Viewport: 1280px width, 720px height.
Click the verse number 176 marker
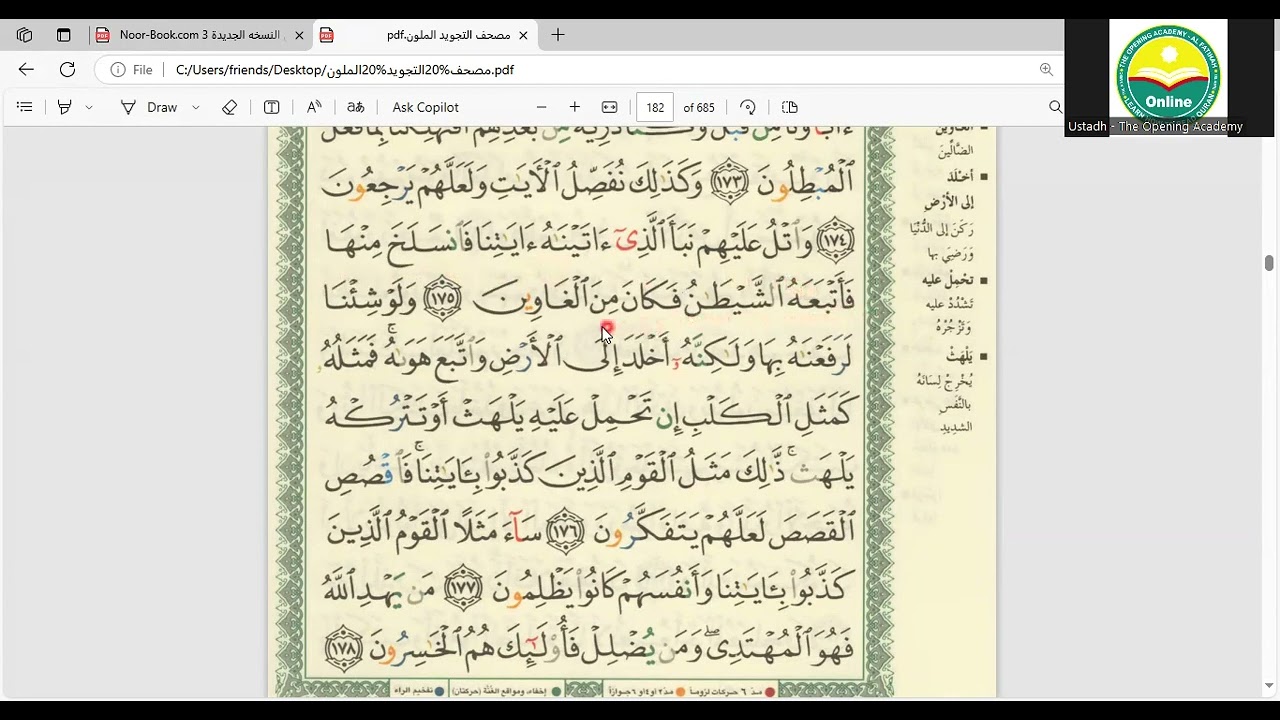pyautogui.click(x=567, y=531)
